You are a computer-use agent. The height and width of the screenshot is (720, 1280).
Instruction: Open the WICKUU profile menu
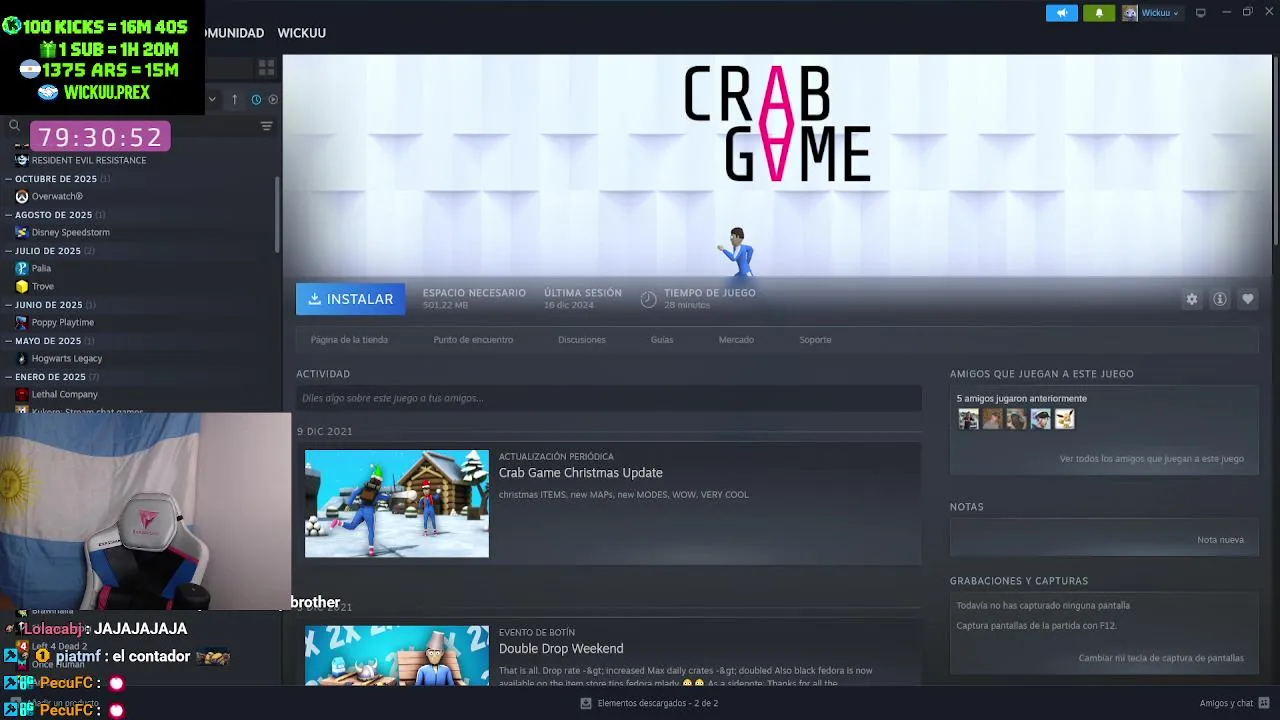301,33
